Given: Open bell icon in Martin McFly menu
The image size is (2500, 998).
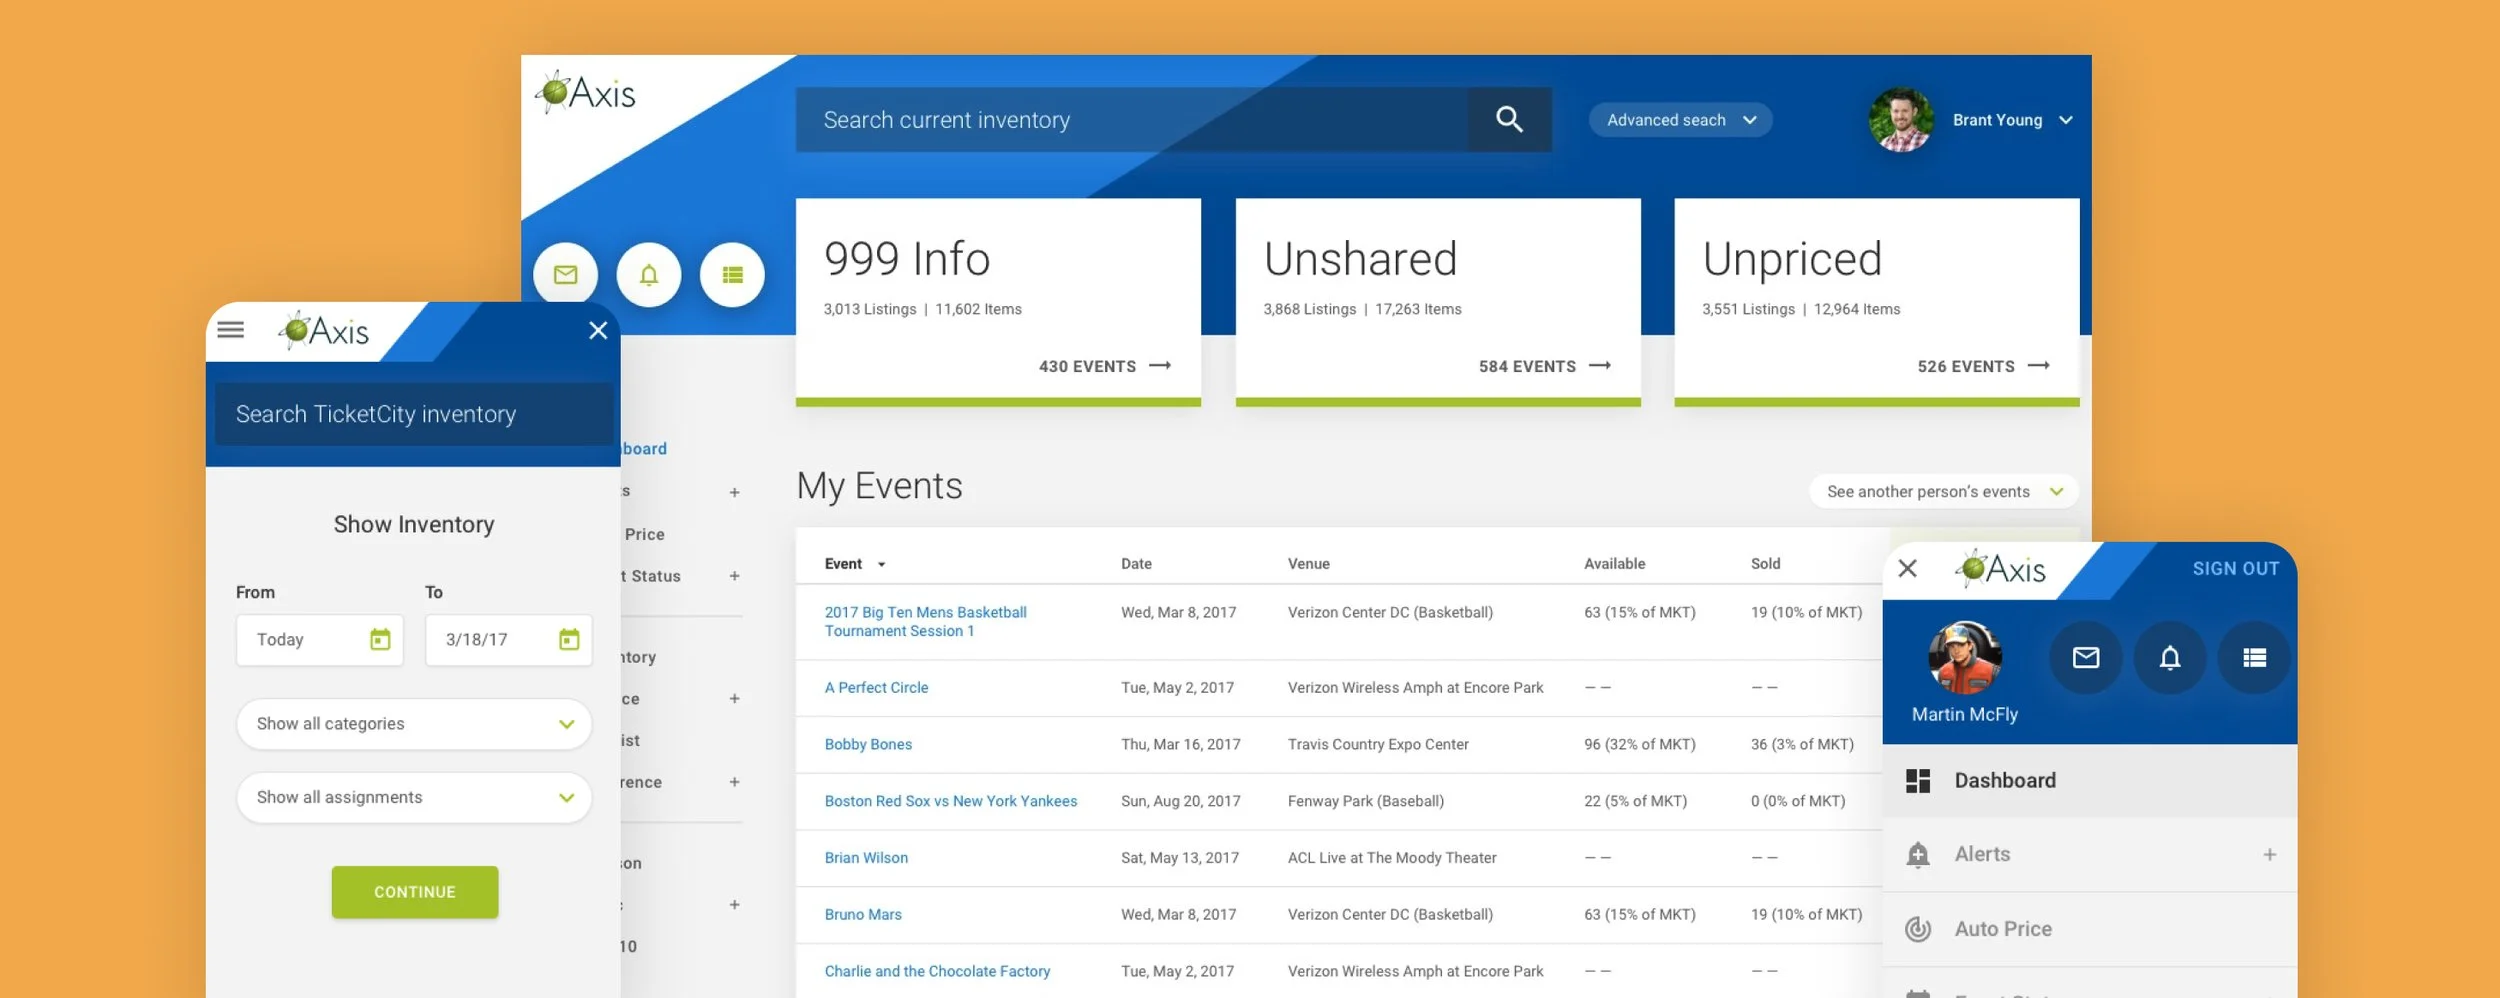Looking at the screenshot, I should [2170, 657].
